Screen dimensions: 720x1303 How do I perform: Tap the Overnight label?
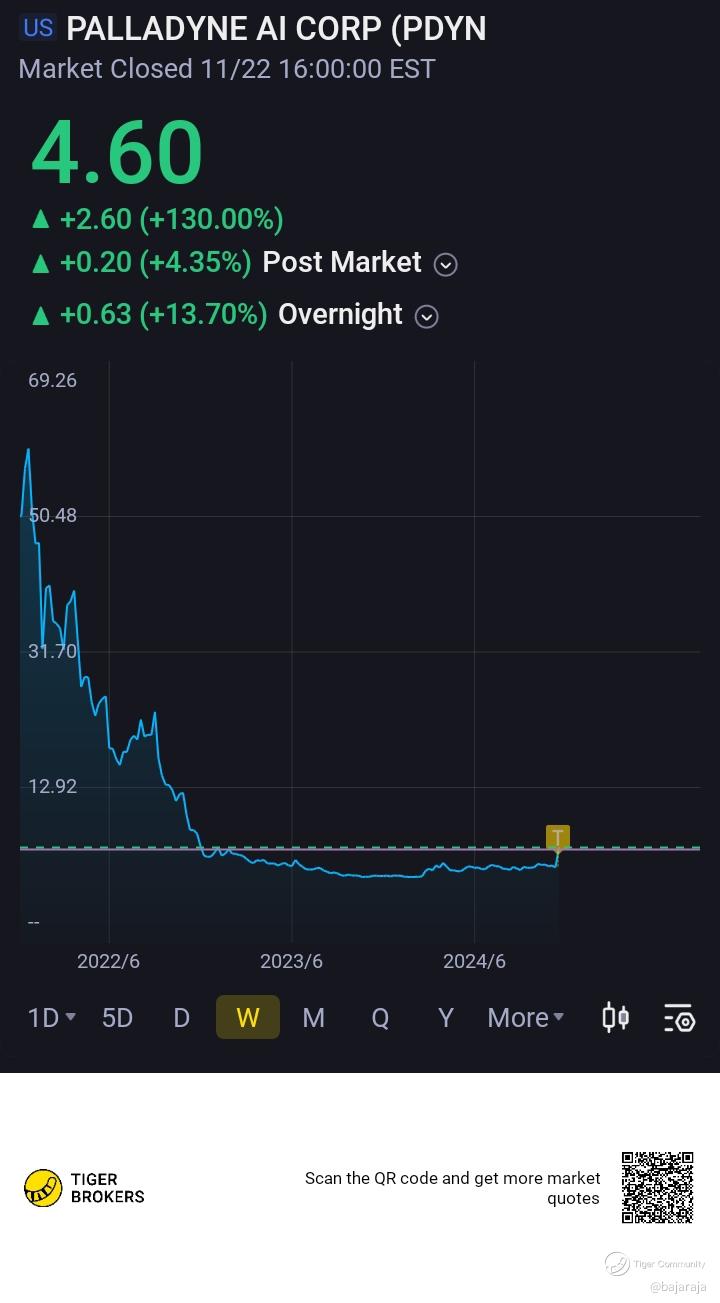(340, 315)
